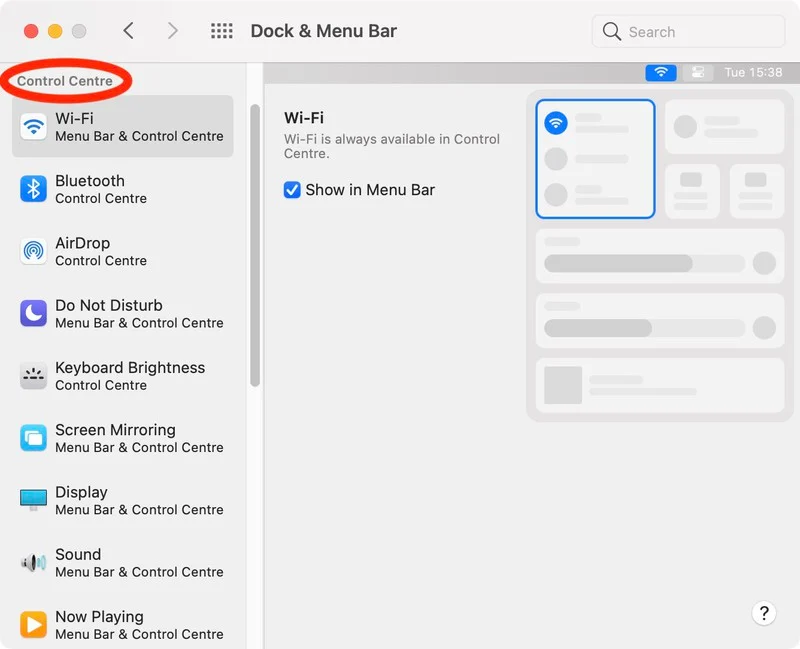
Task: Uncheck the Show in Menu Bar checkbox
Action: (293, 190)
